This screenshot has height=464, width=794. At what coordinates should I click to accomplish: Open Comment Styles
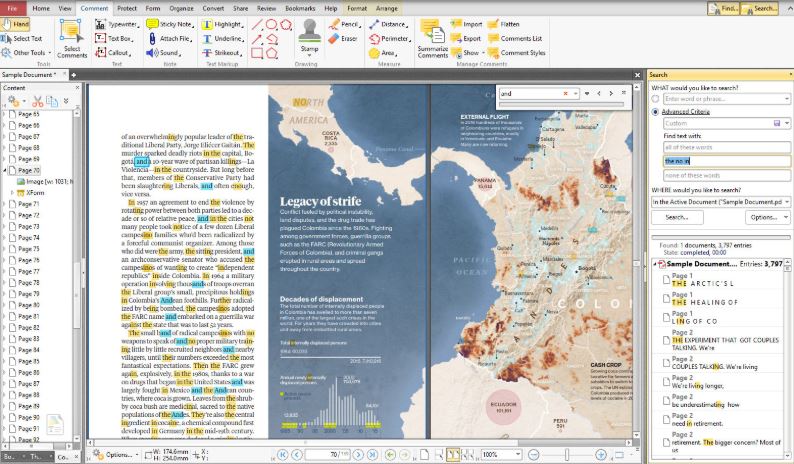tap(517, 53)
